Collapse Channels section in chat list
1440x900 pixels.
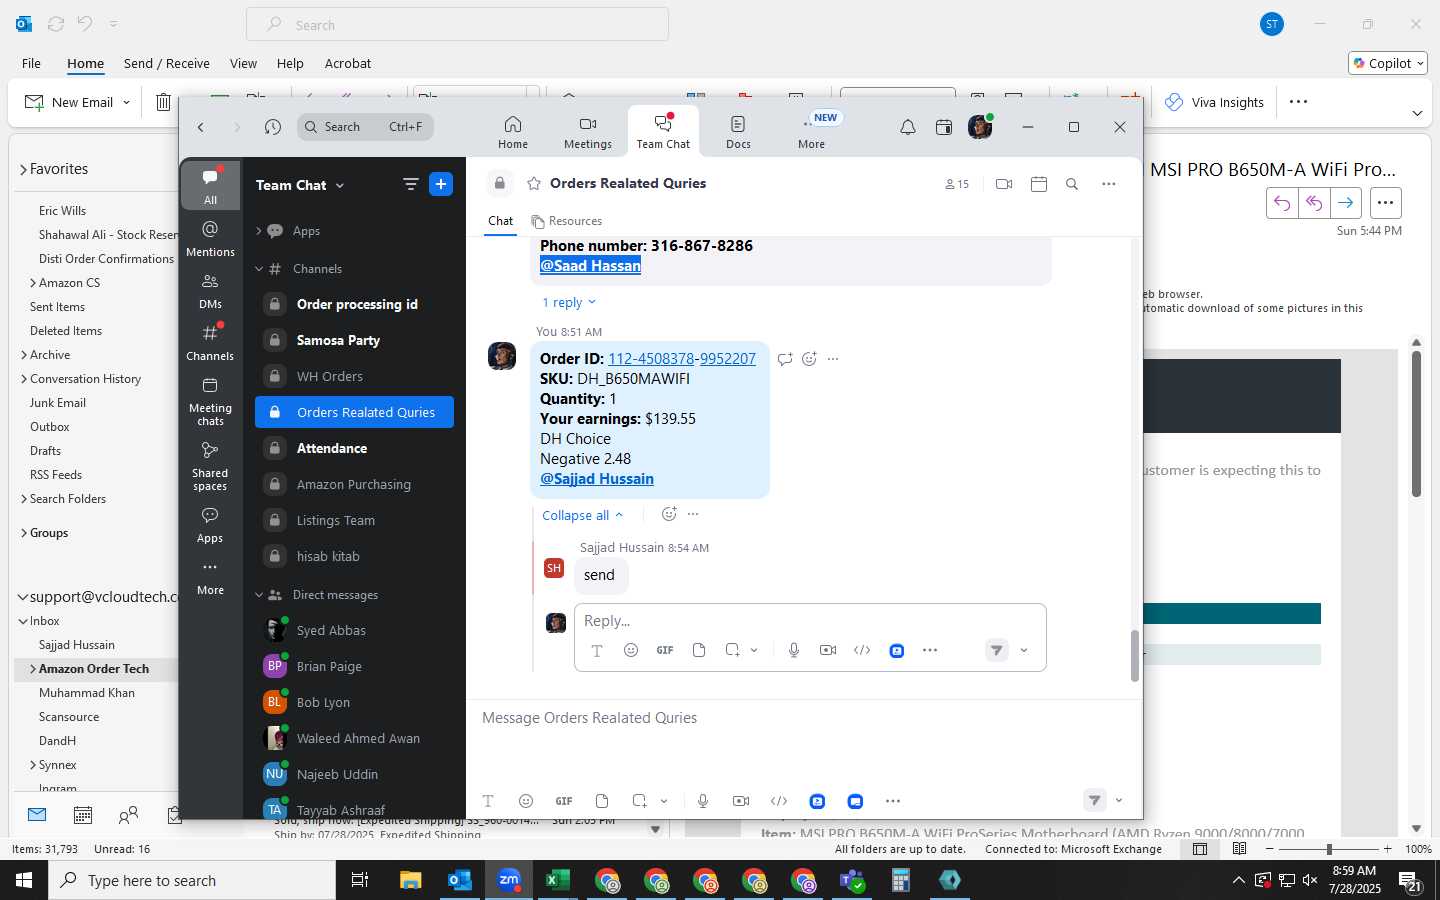[x=259, y=269]
